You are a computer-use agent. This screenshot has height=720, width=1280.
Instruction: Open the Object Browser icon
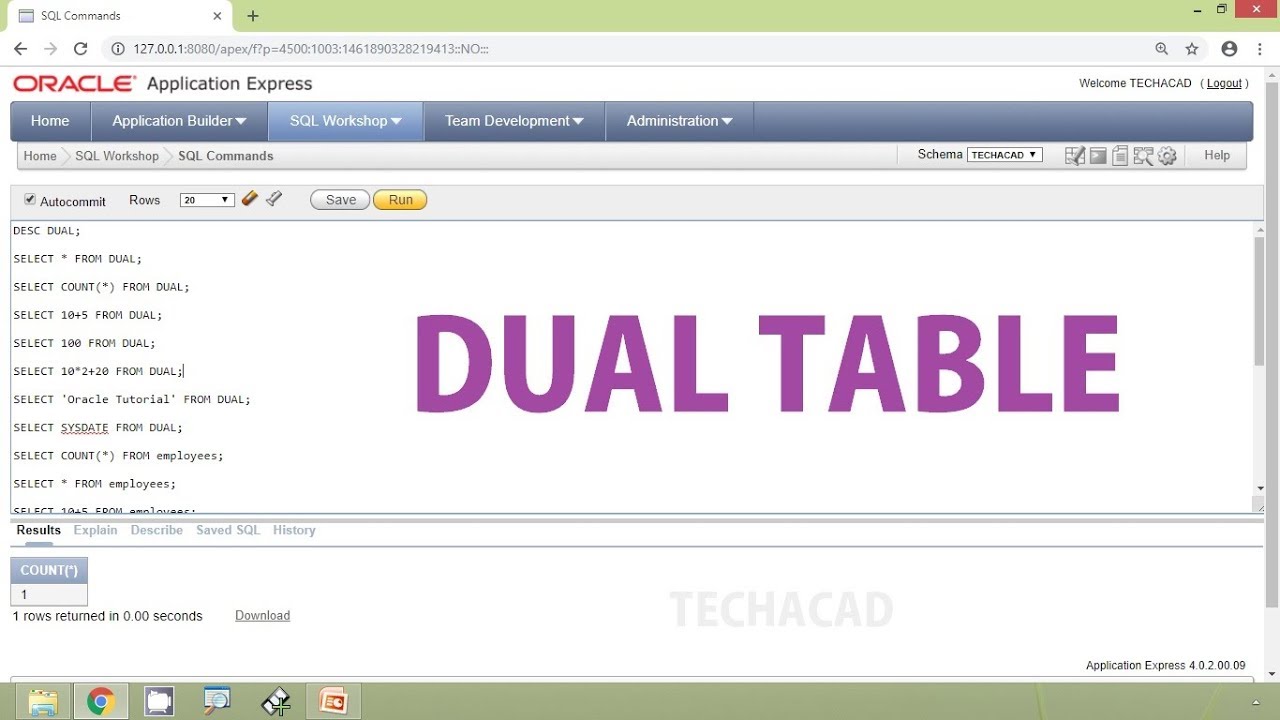coord(1075,155)
